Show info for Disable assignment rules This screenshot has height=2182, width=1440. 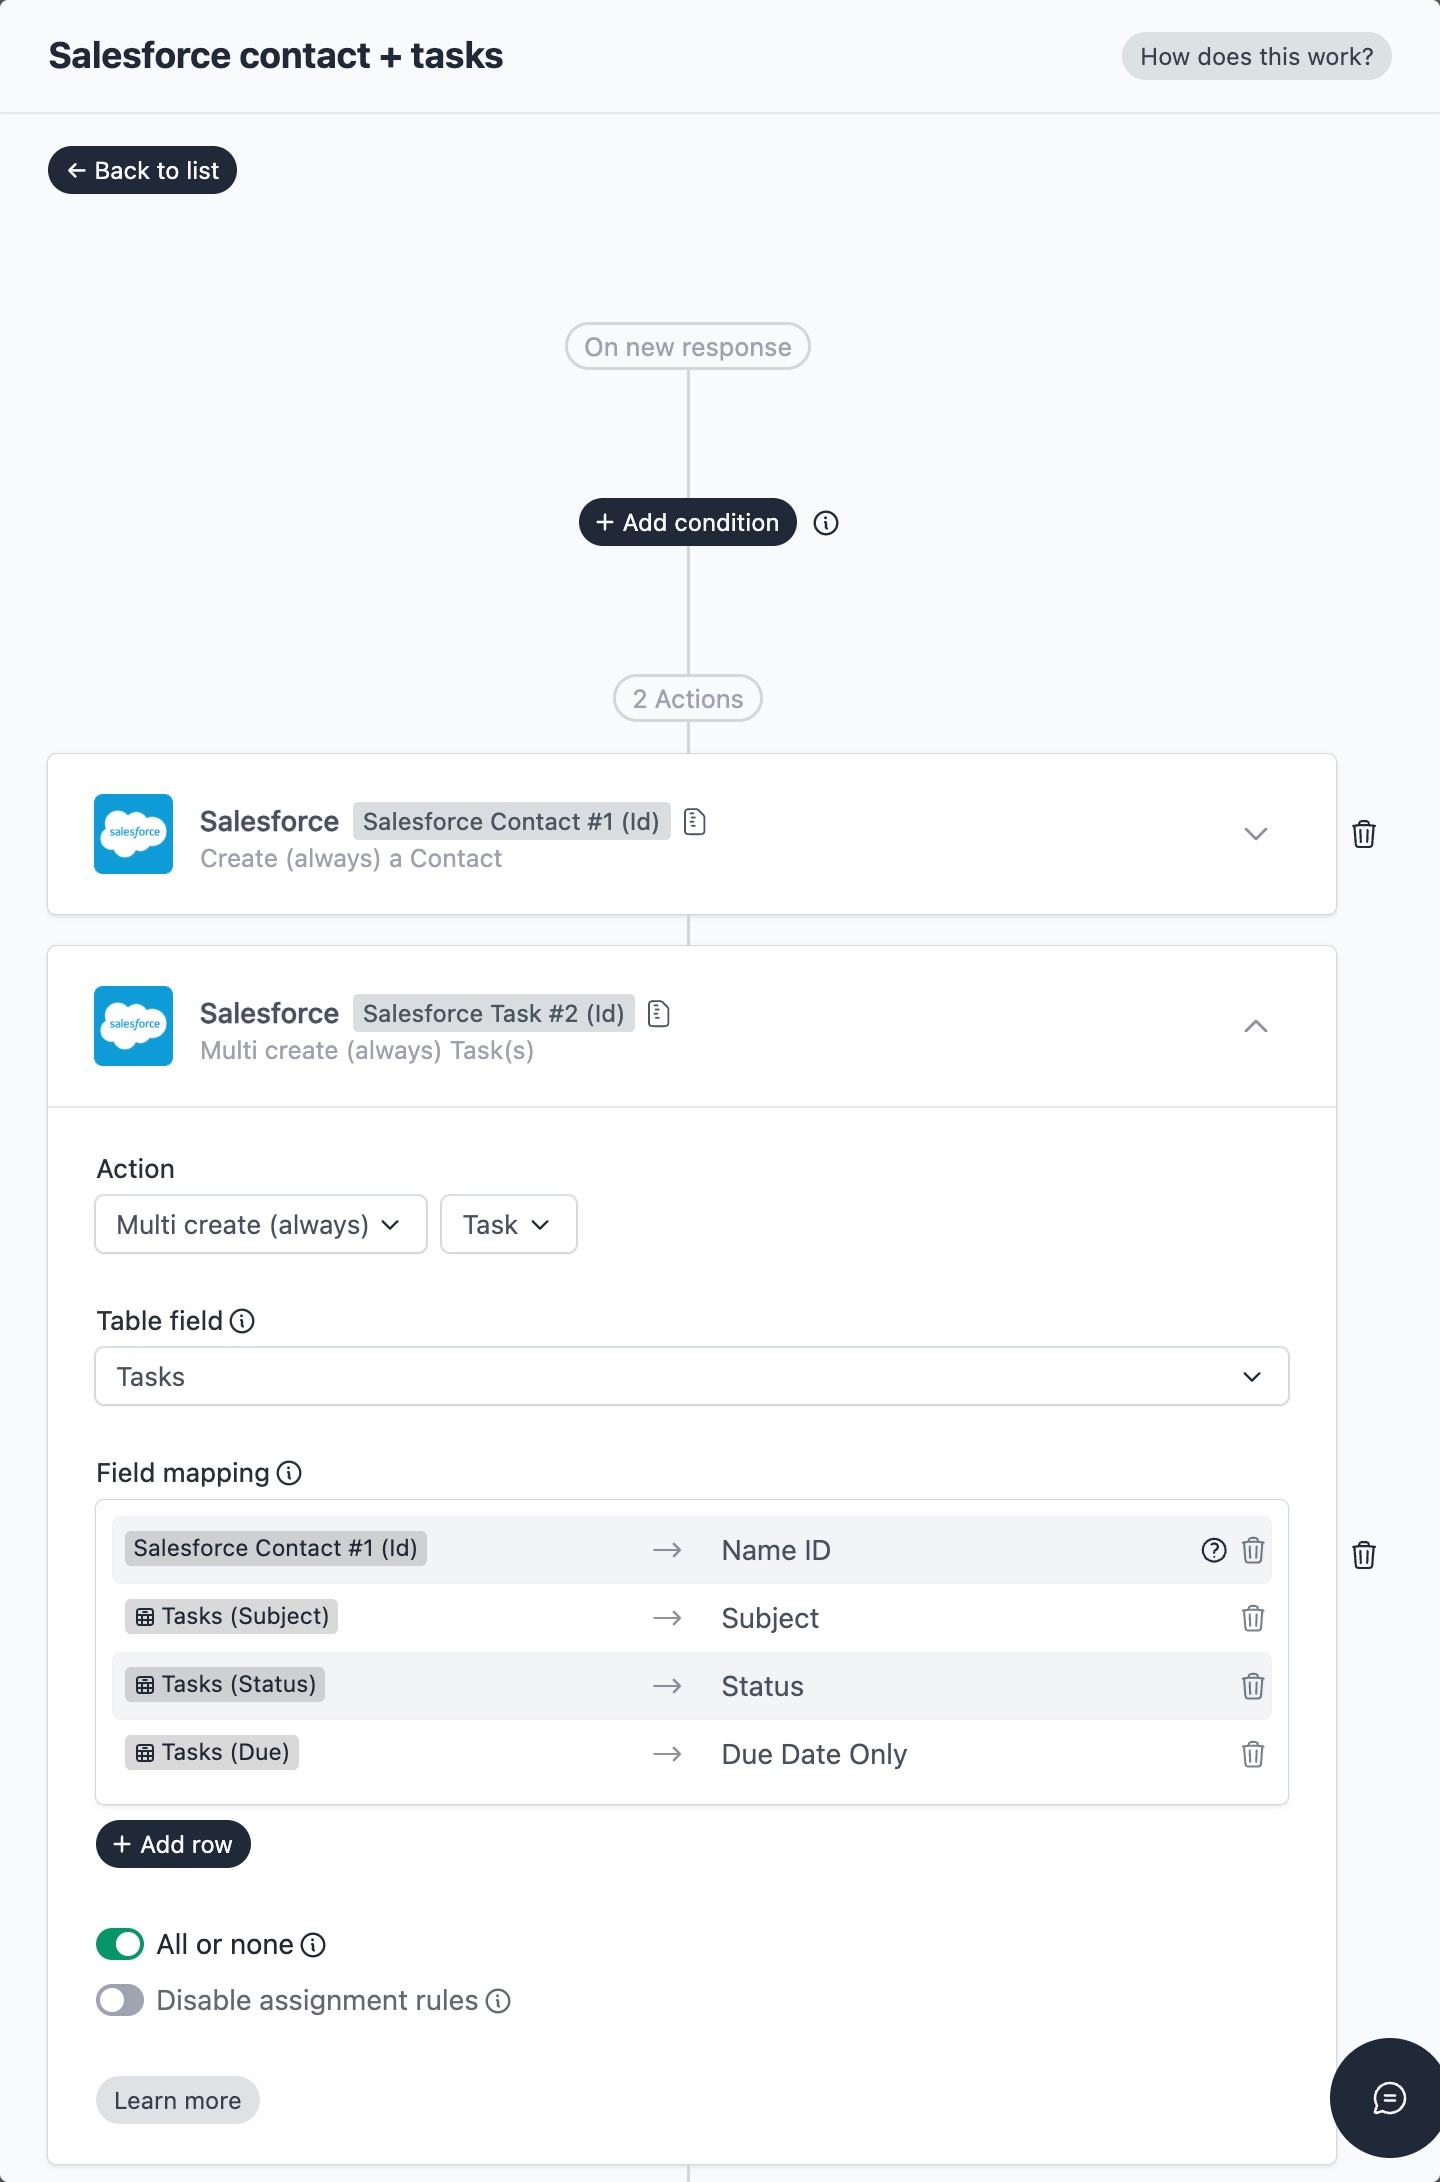498,2001
